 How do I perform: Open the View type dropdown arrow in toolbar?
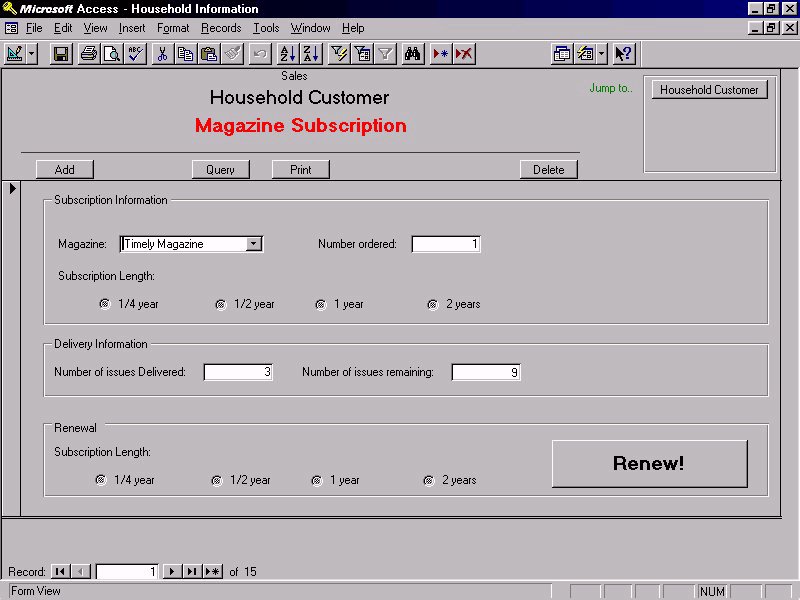(x=32, y=54)
